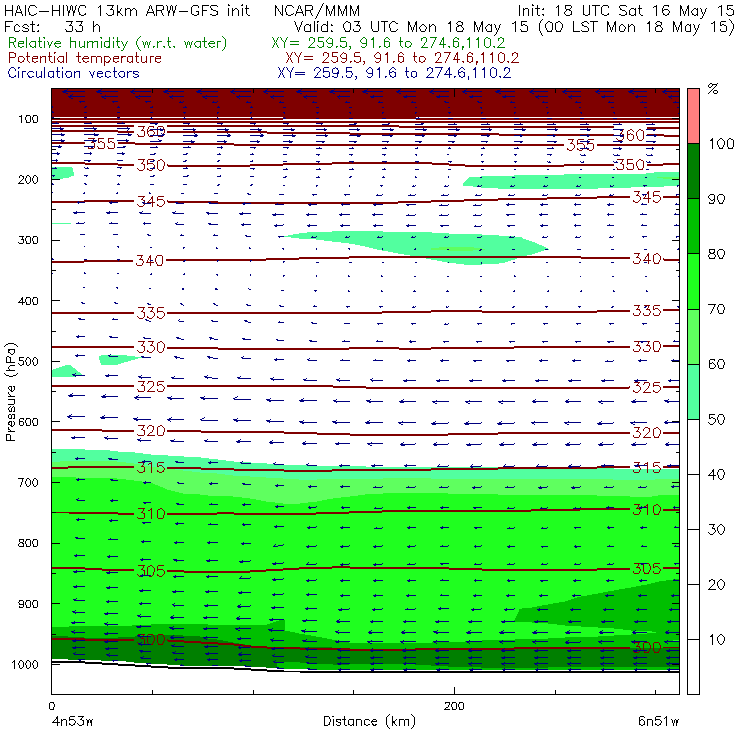Select the blue XY coordinate range text
The image size is (740, 740).
point(394,73)
